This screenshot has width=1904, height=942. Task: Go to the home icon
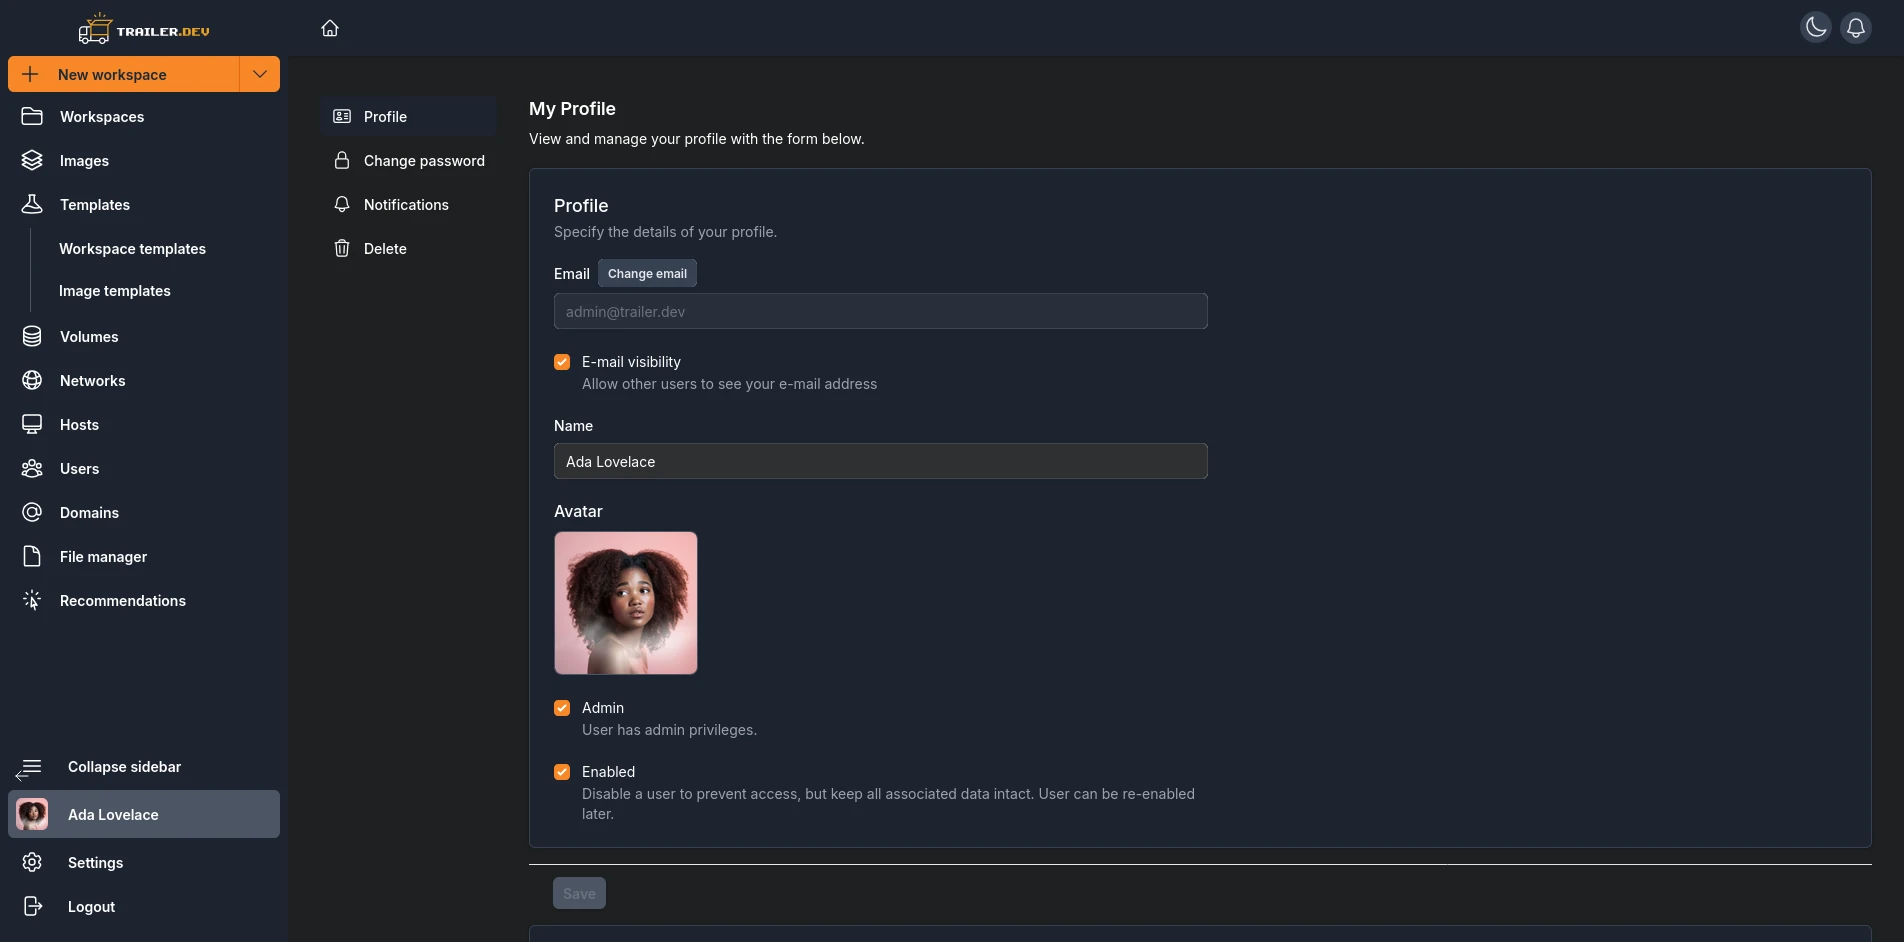pyautogui.click(x=330, y=28)
